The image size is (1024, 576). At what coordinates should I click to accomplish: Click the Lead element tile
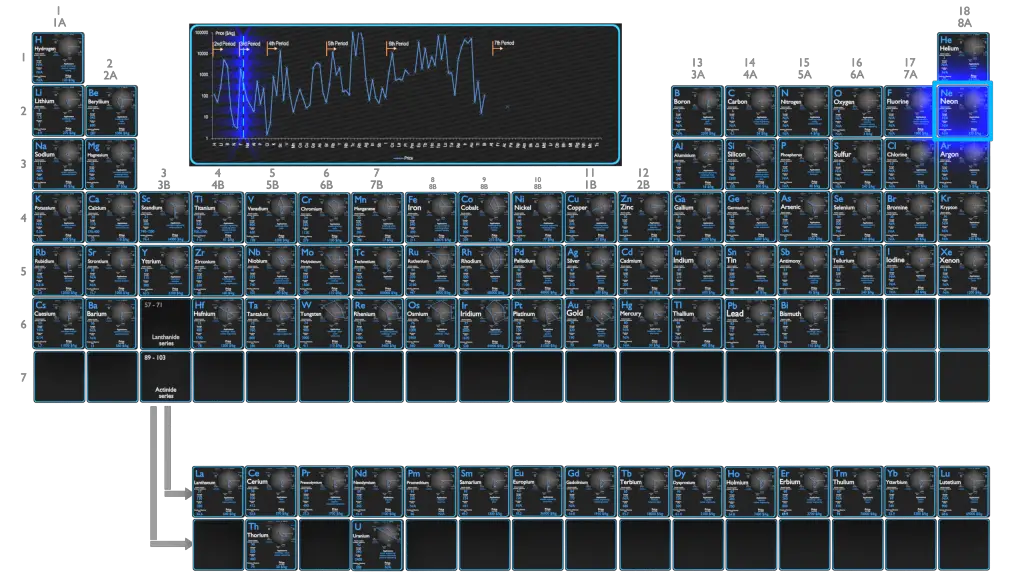tap(750, 323)
